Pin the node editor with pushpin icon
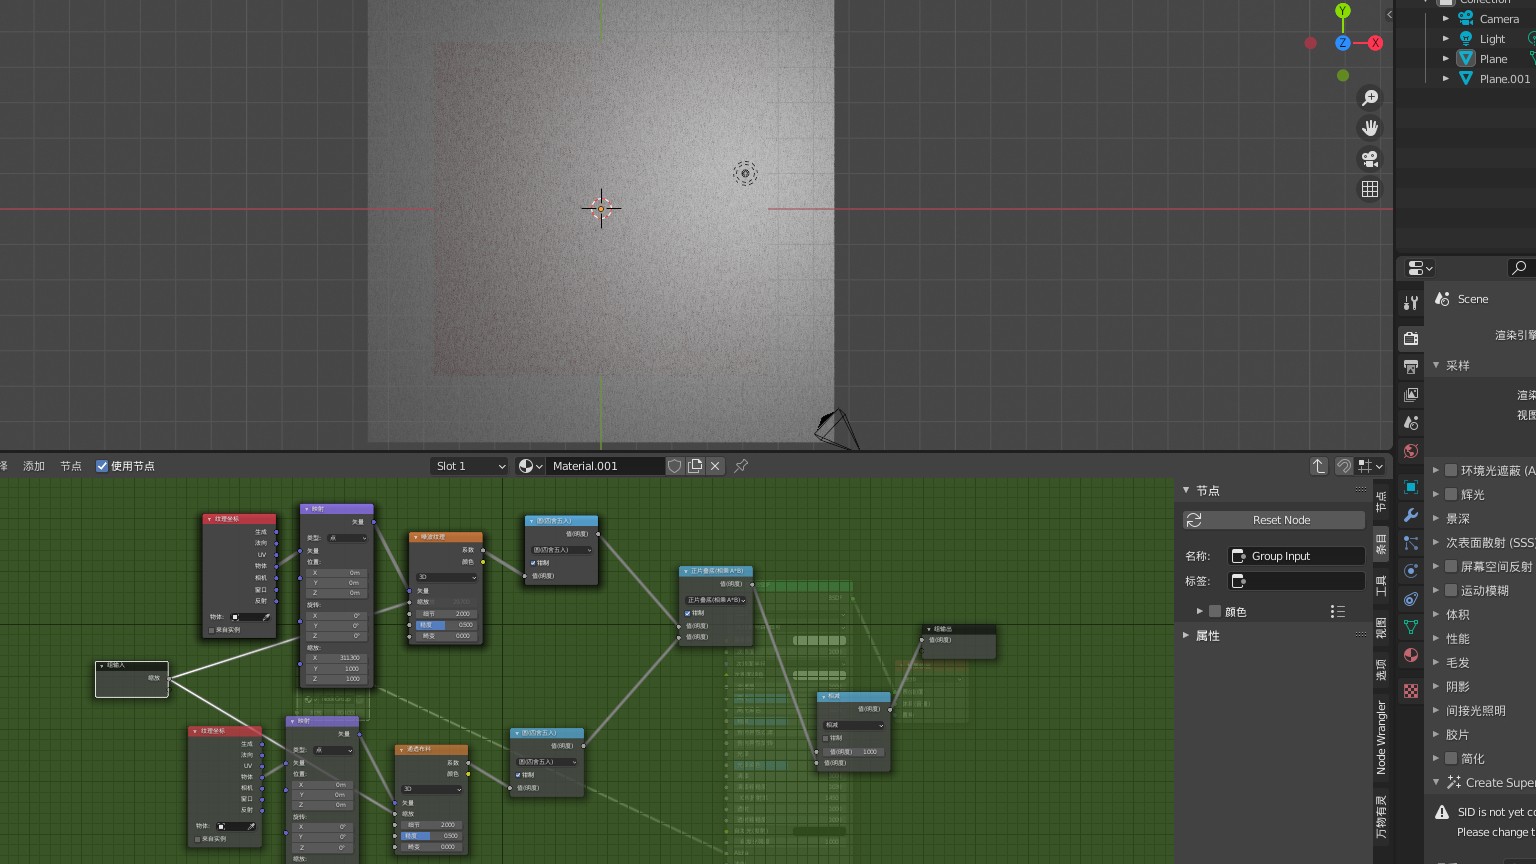 (741, 466)
